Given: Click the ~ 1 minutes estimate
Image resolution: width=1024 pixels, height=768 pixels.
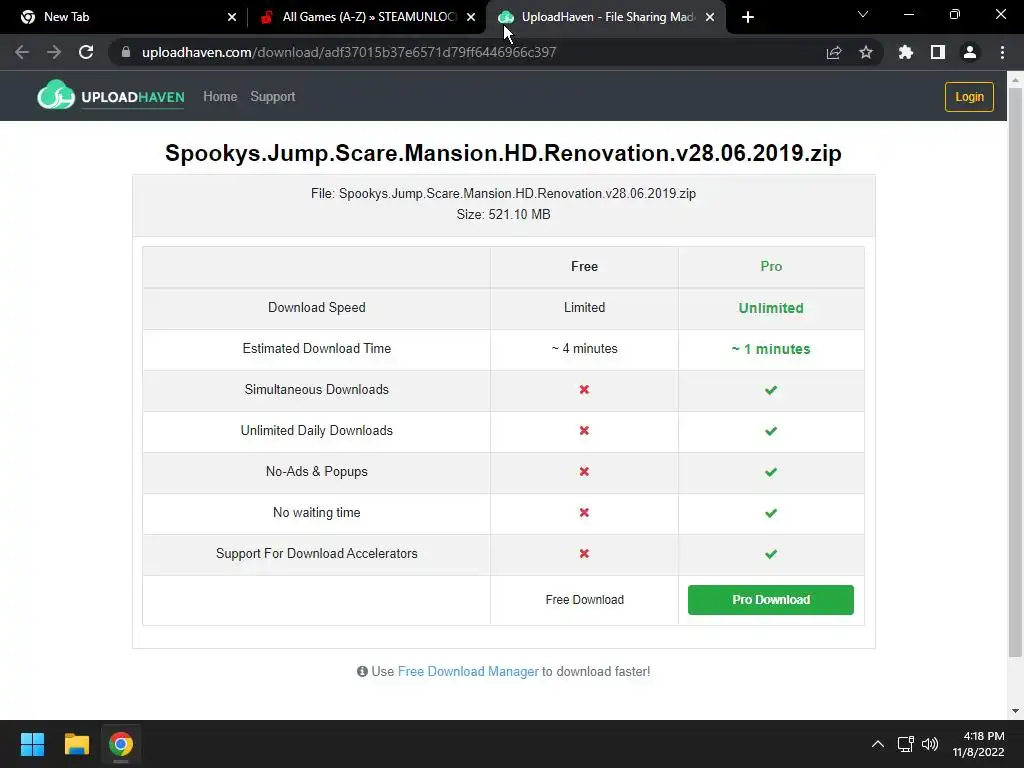Looking at the screenshot, I should [771, 349].
